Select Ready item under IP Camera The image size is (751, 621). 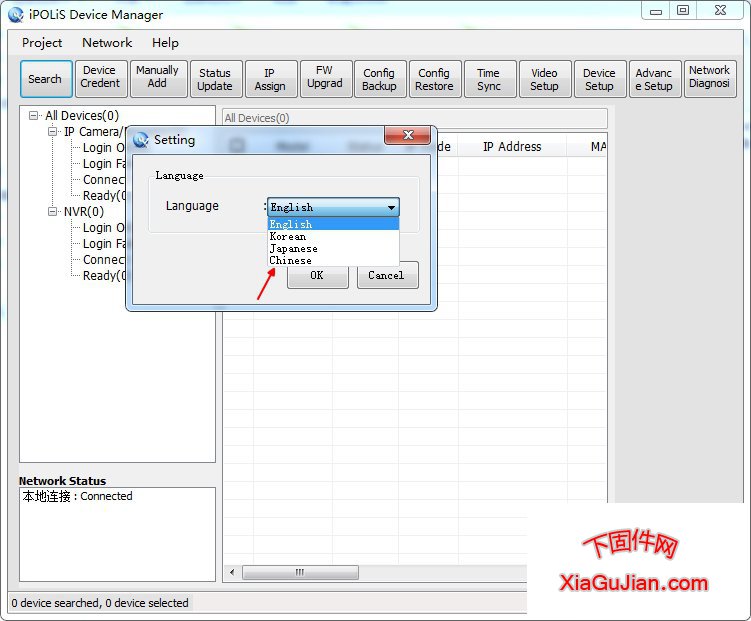coord(103,196)
